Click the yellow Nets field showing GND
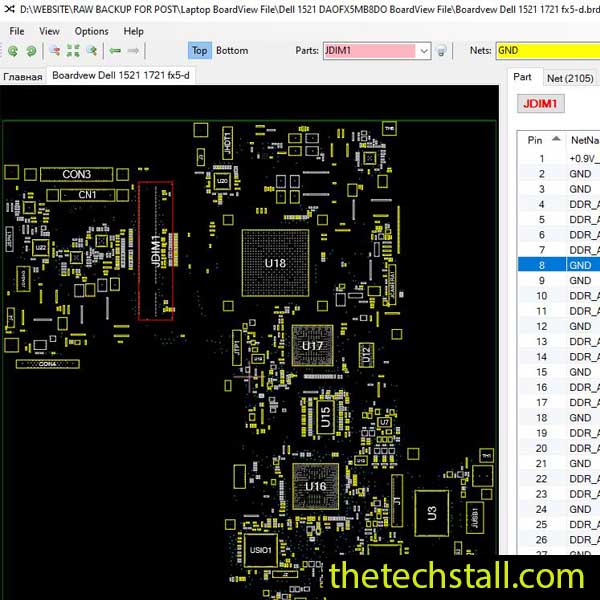Image resolution: width=600 pixels, height=600 pixels. click(x=548, y=51)
